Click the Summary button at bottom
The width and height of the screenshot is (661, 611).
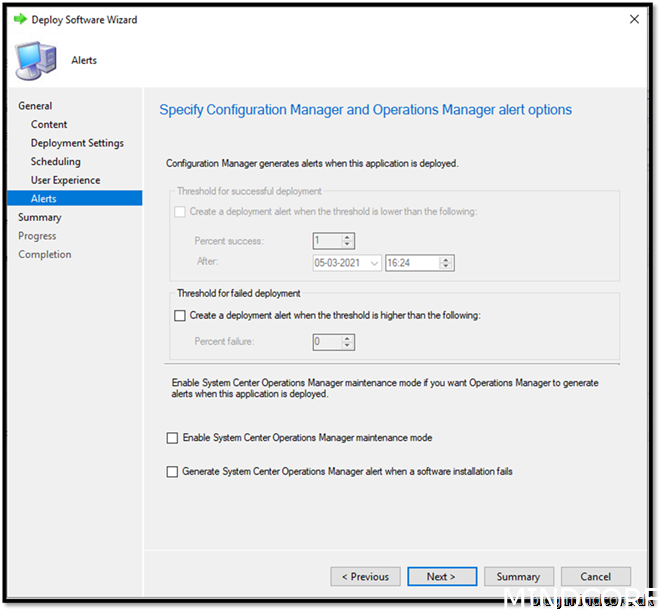518,576
